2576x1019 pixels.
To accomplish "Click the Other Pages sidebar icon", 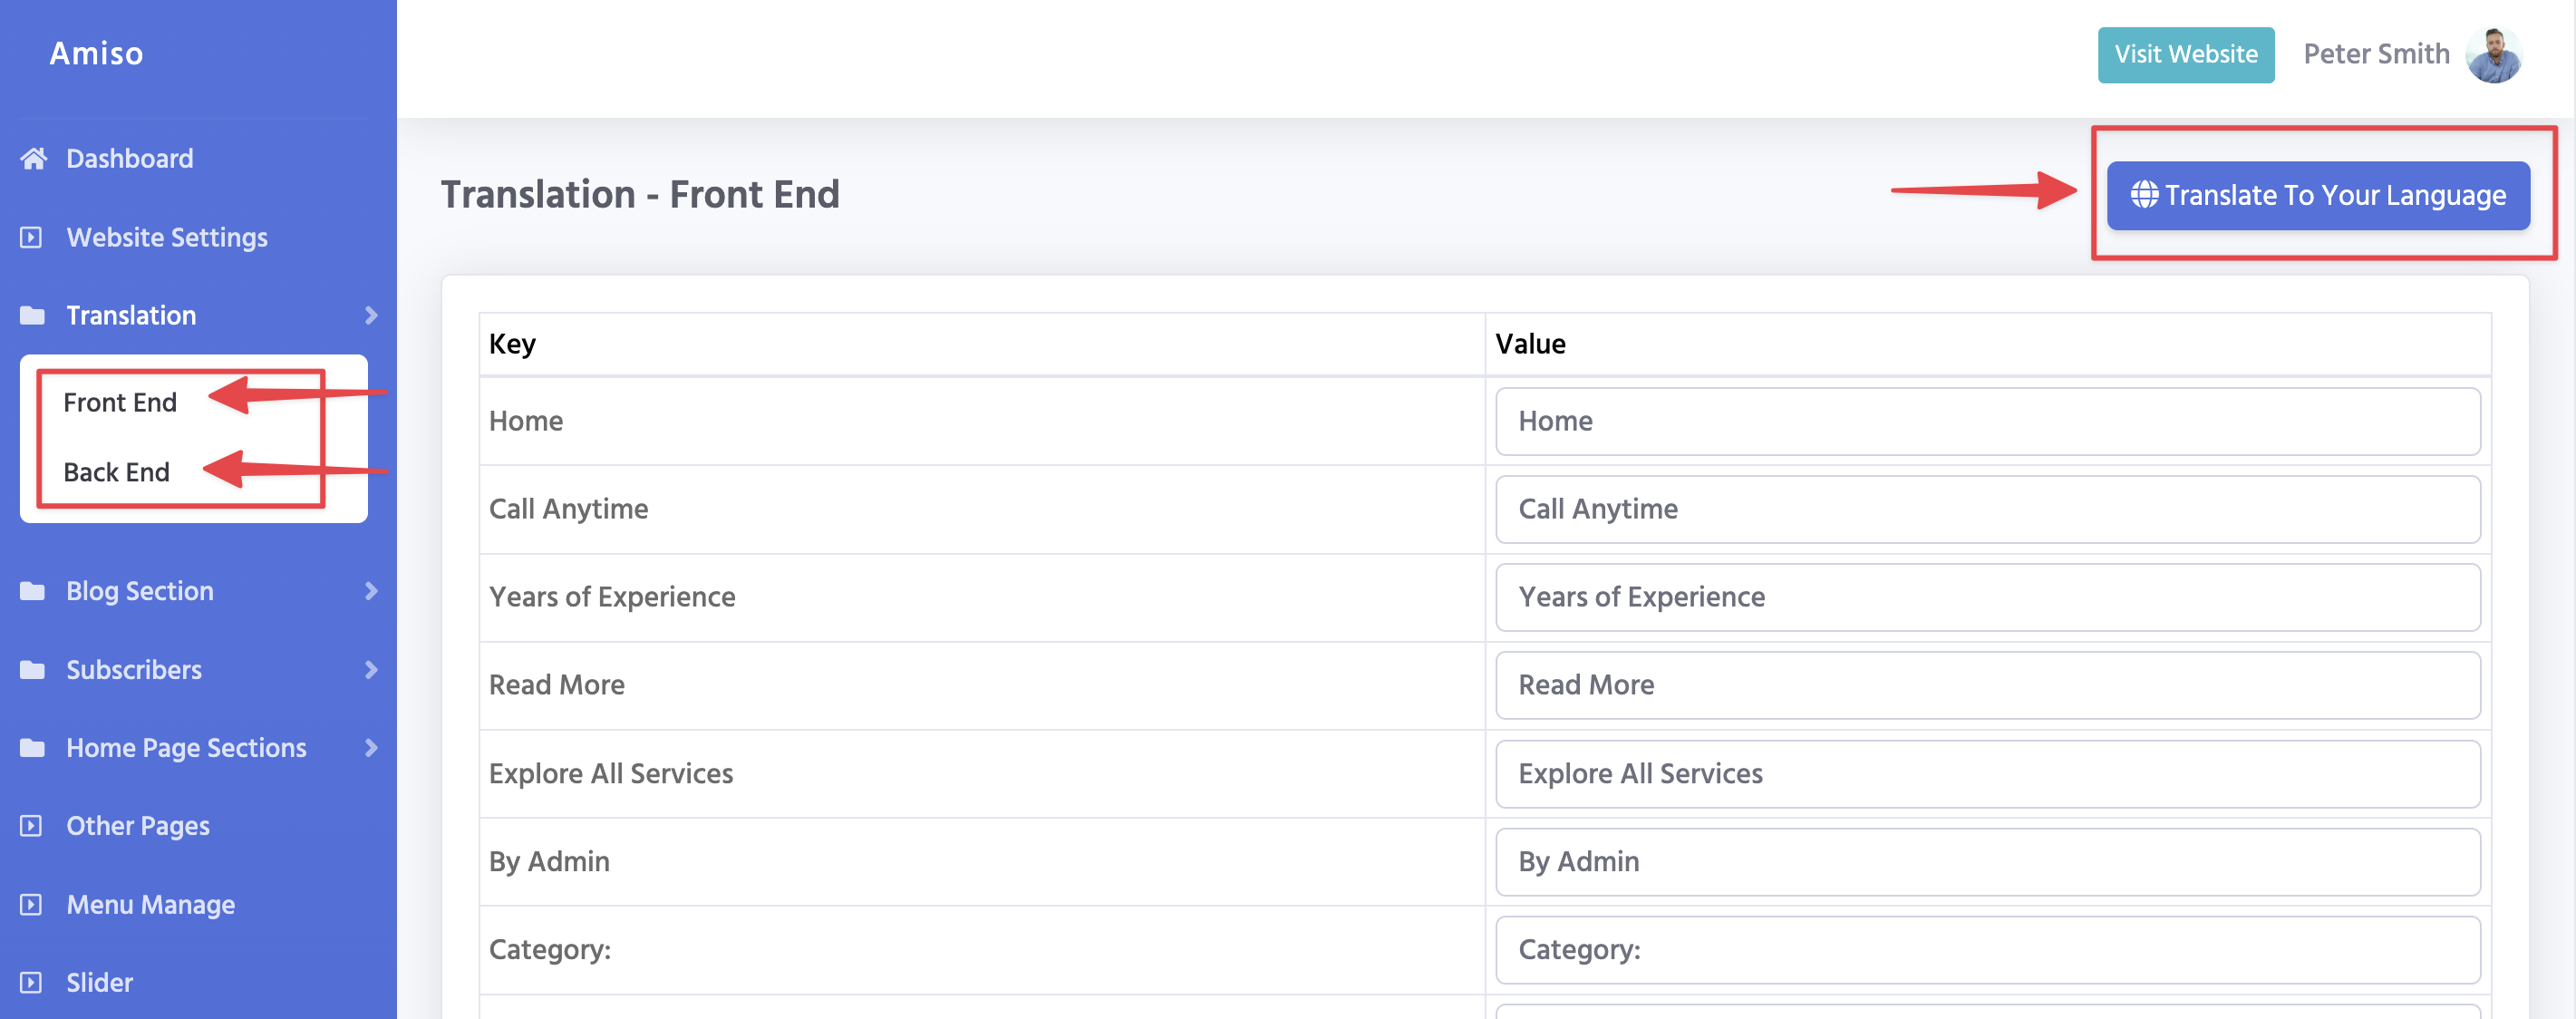I will 31,825.
